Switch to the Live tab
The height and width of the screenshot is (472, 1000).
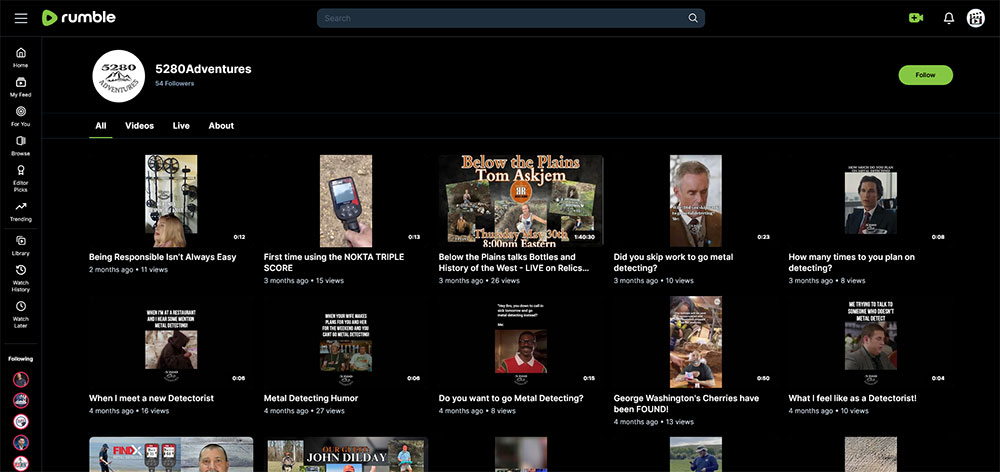point(181,126)
